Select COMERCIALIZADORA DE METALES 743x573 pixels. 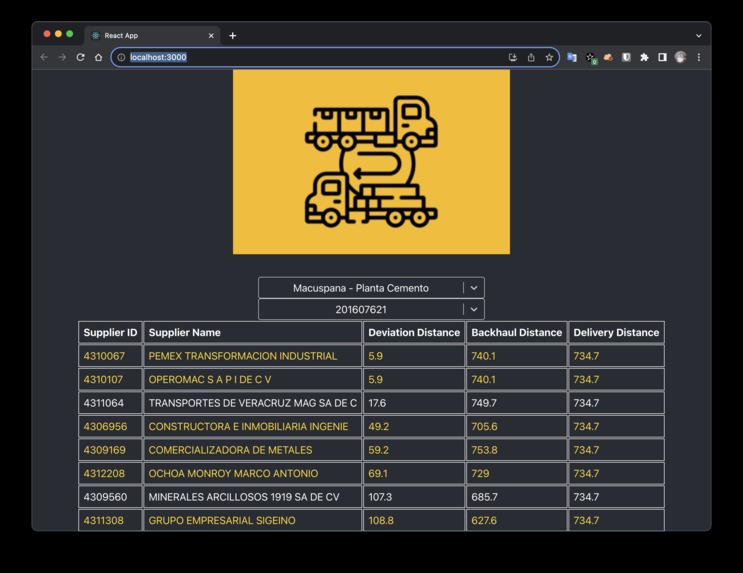[230, 450]
